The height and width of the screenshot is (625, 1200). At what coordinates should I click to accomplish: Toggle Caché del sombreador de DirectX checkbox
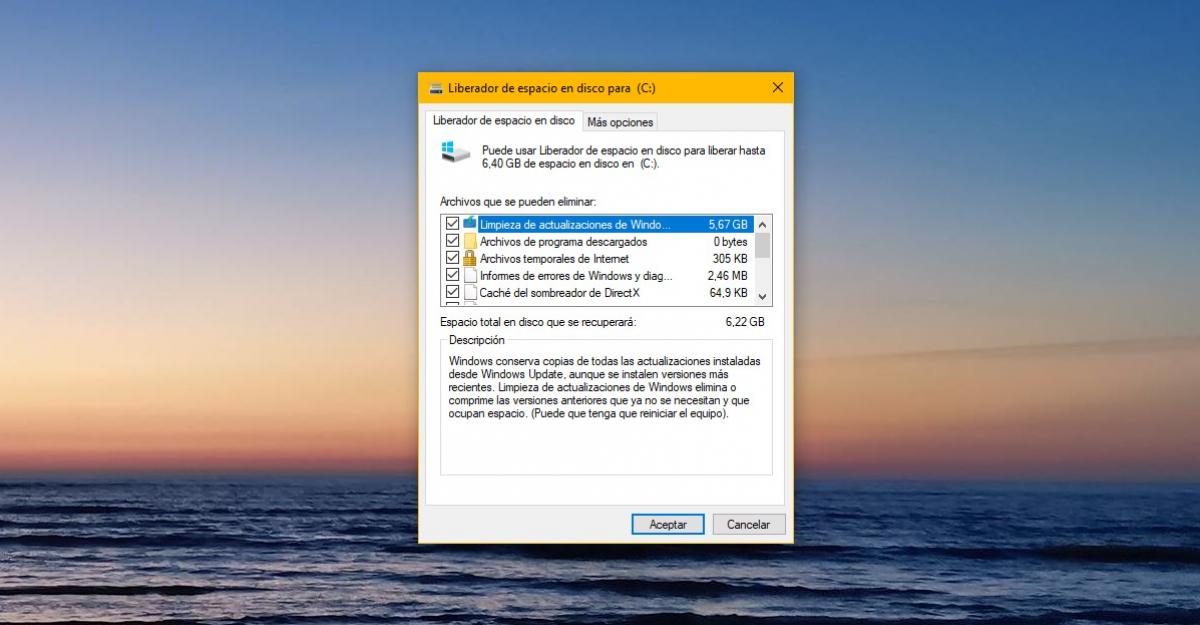[453, 292]
